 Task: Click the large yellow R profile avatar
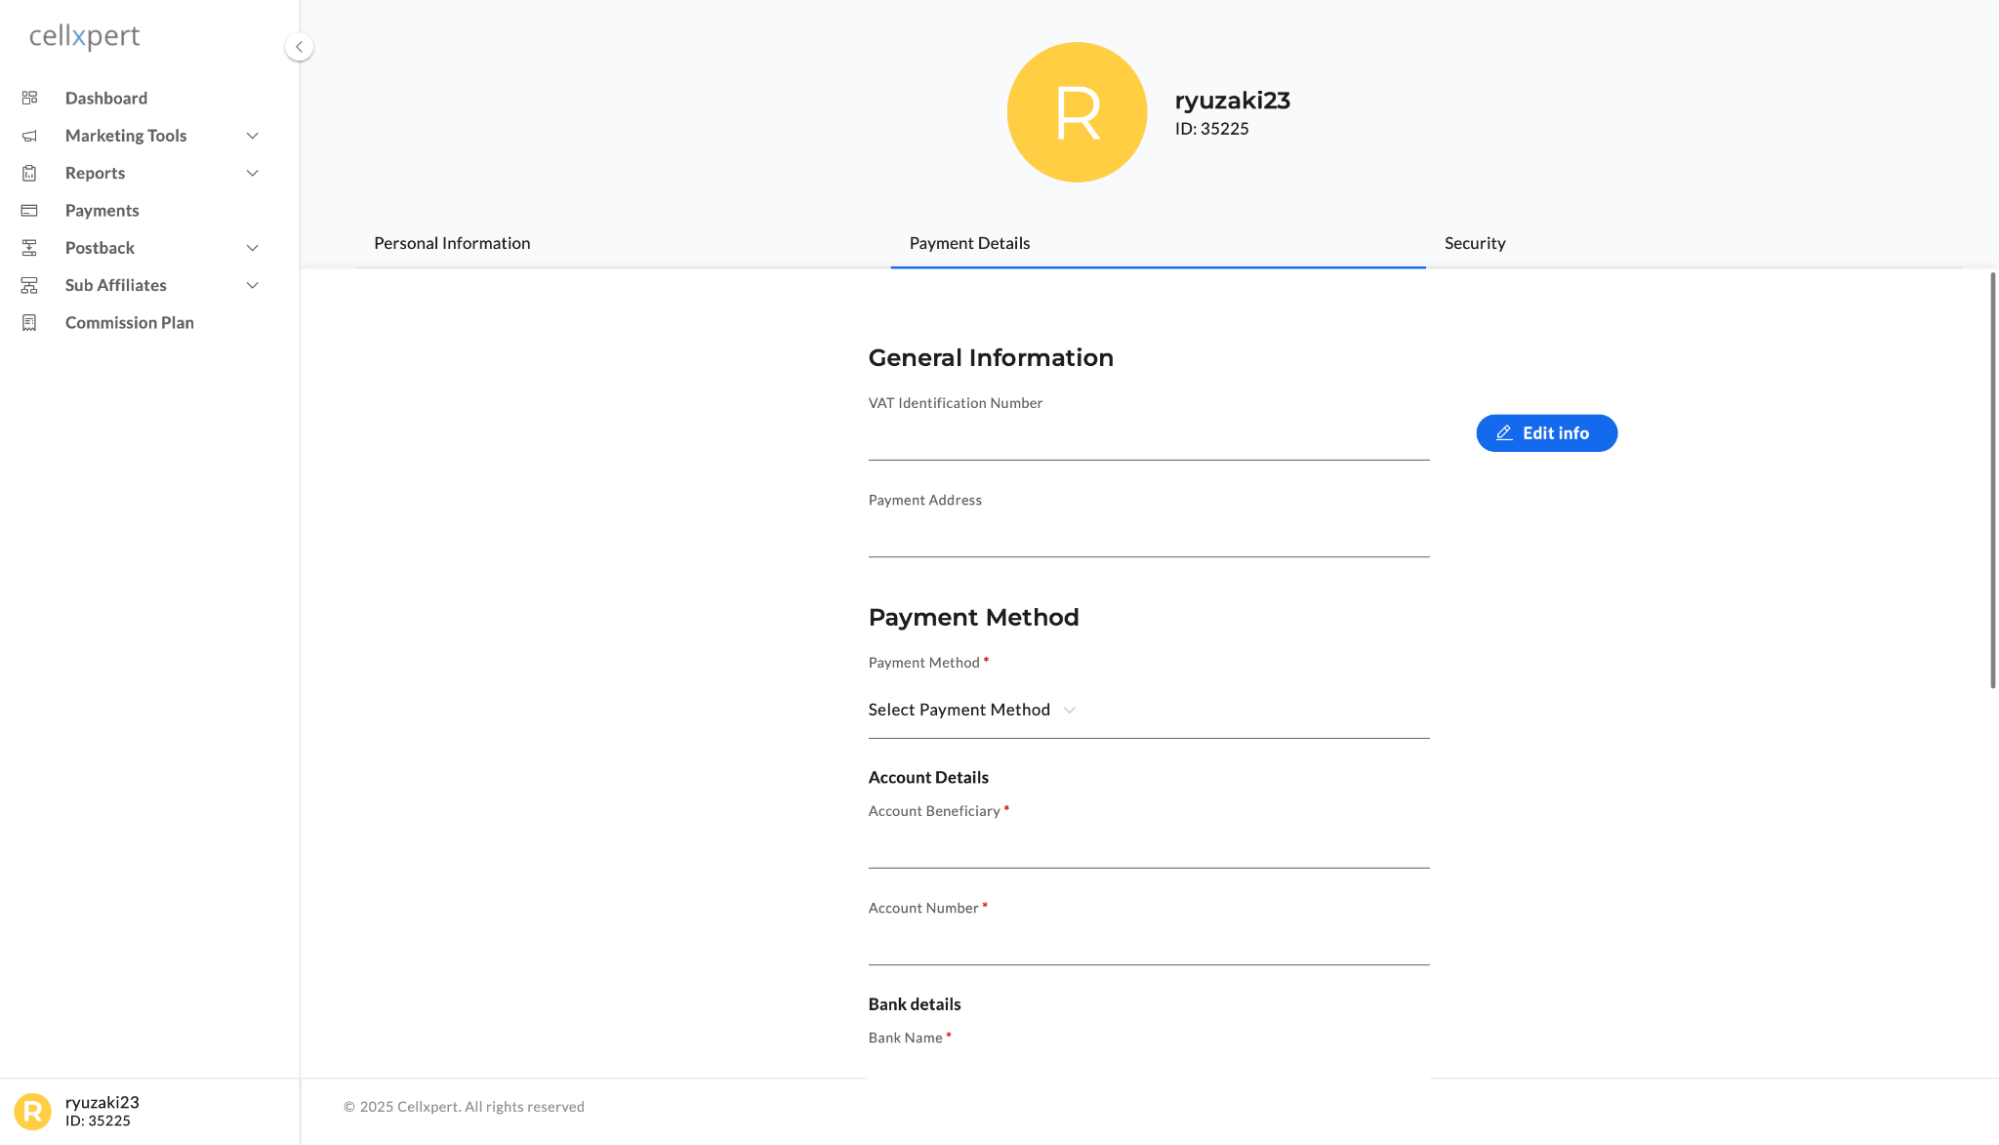(1077, 112)
